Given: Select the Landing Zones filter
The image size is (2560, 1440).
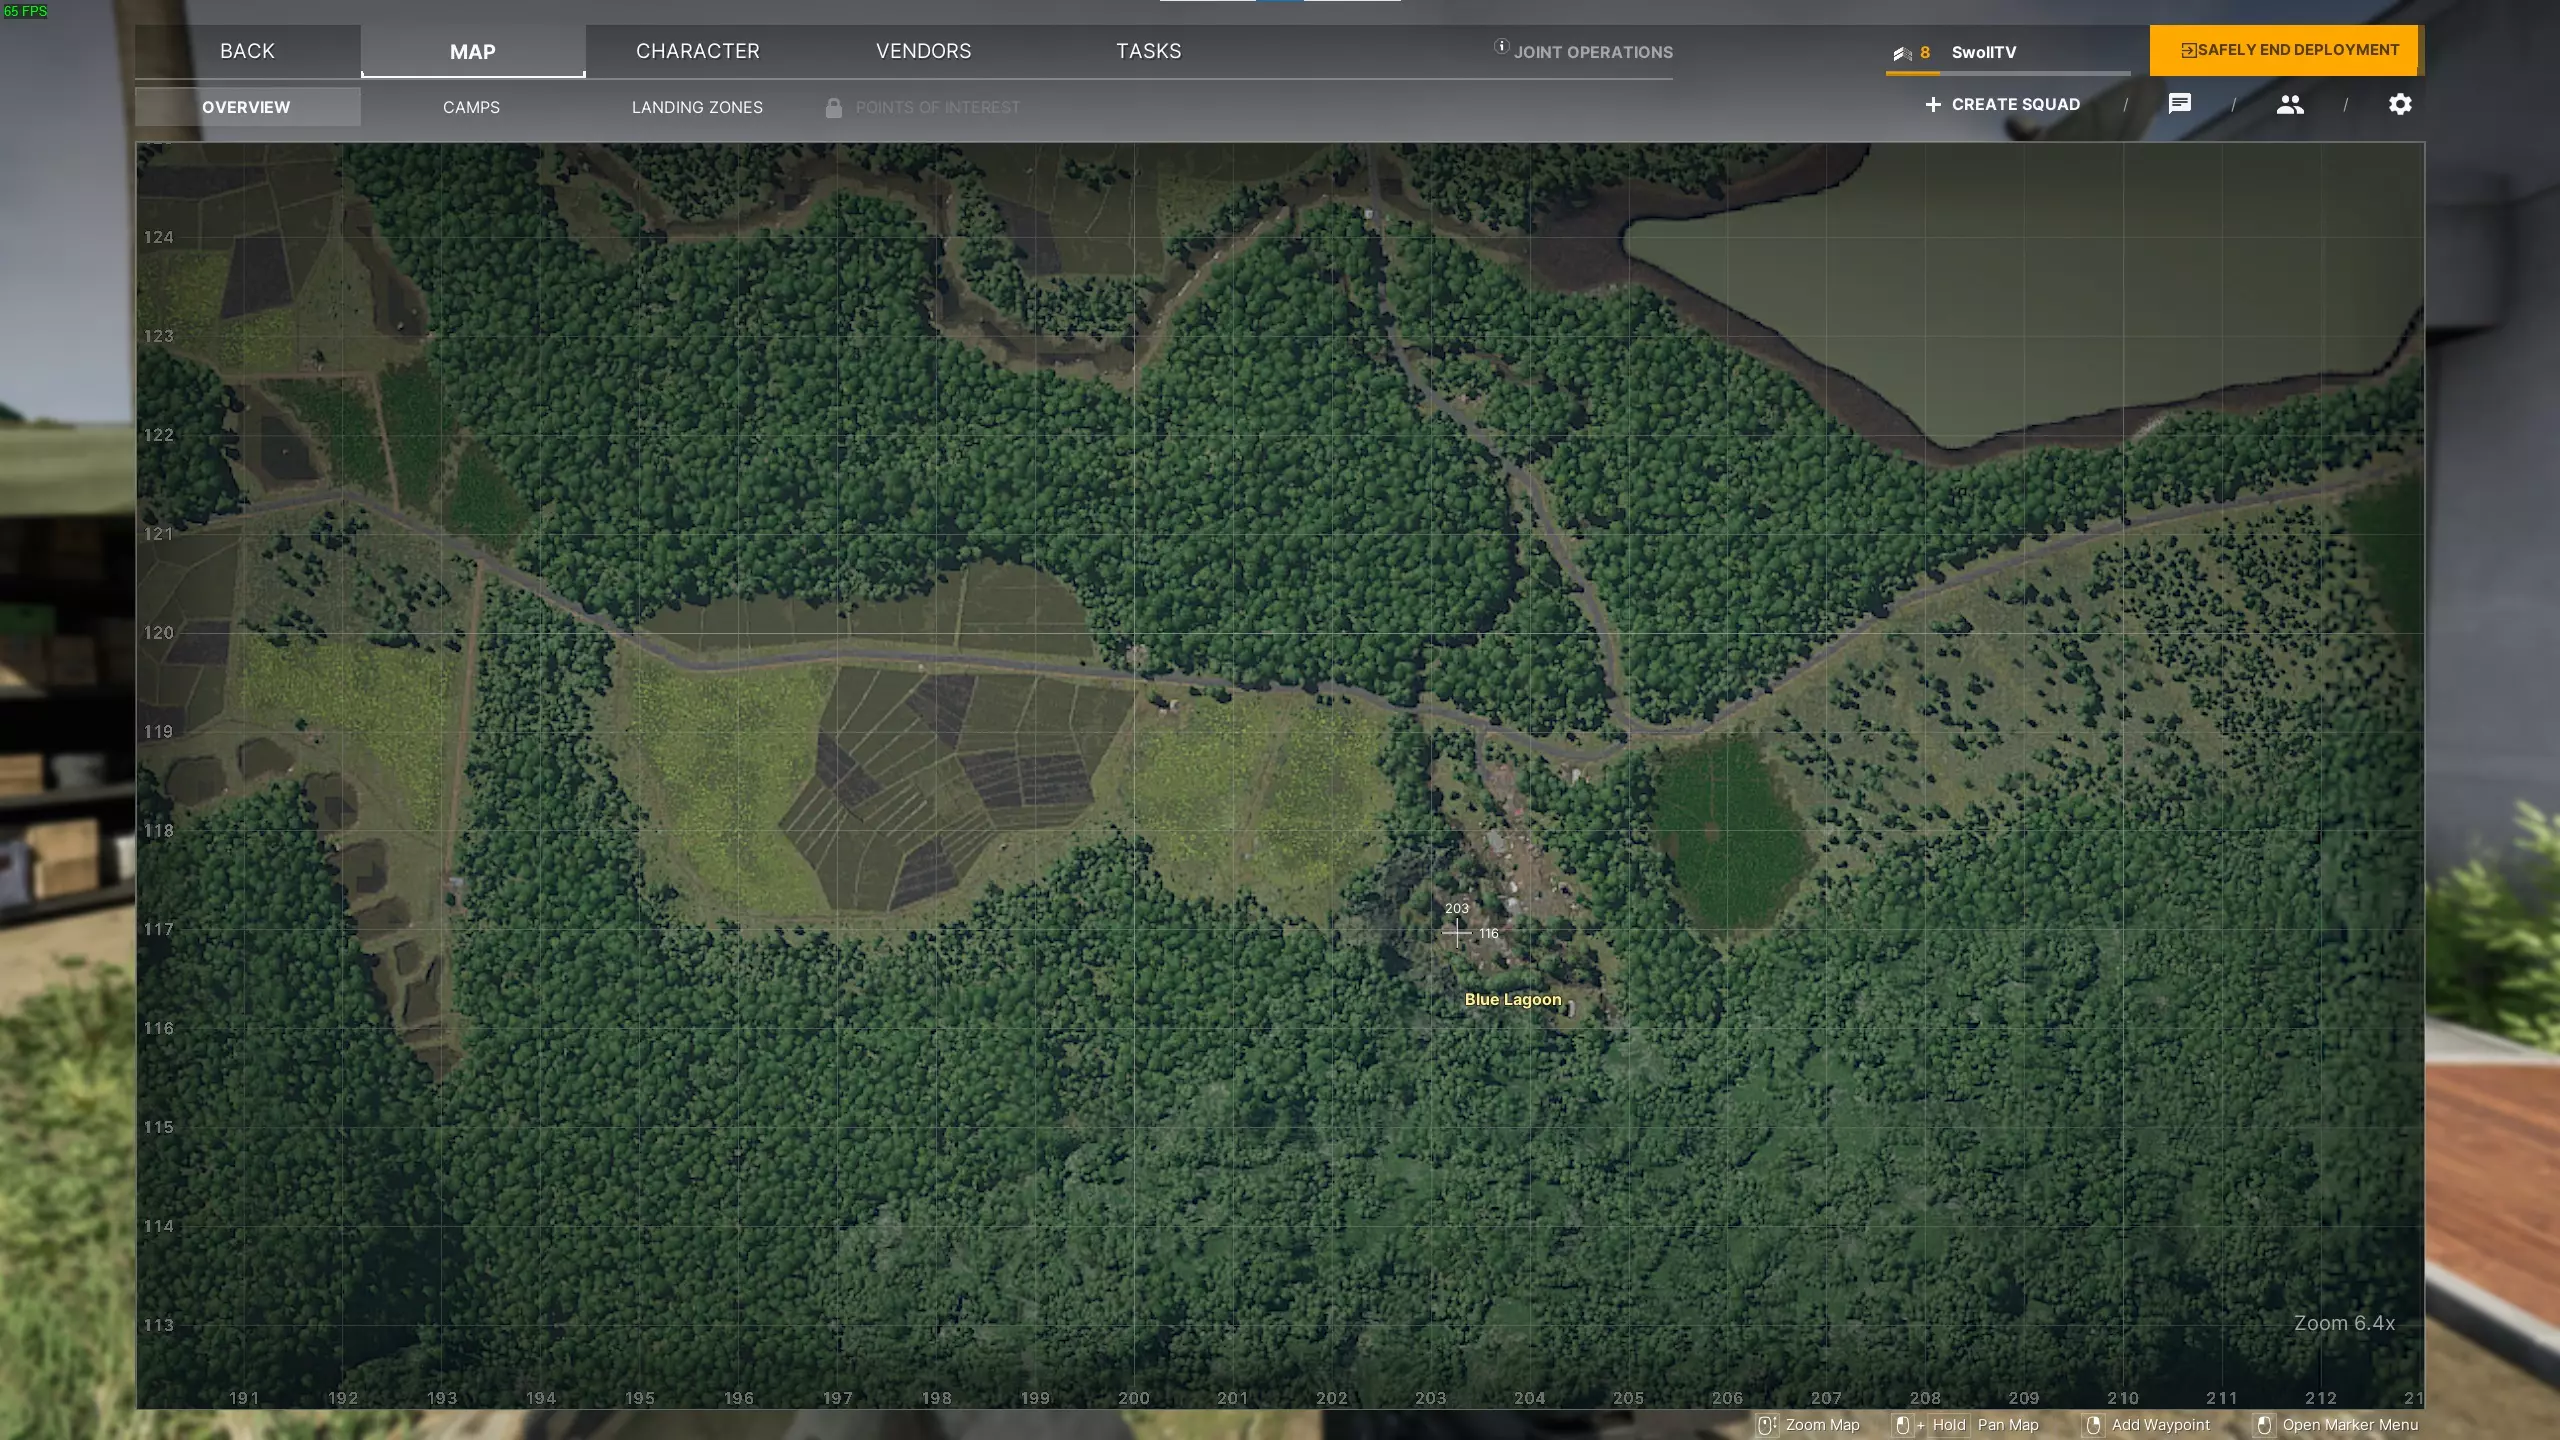Looking at the screenshot, I should pos(697,107).
